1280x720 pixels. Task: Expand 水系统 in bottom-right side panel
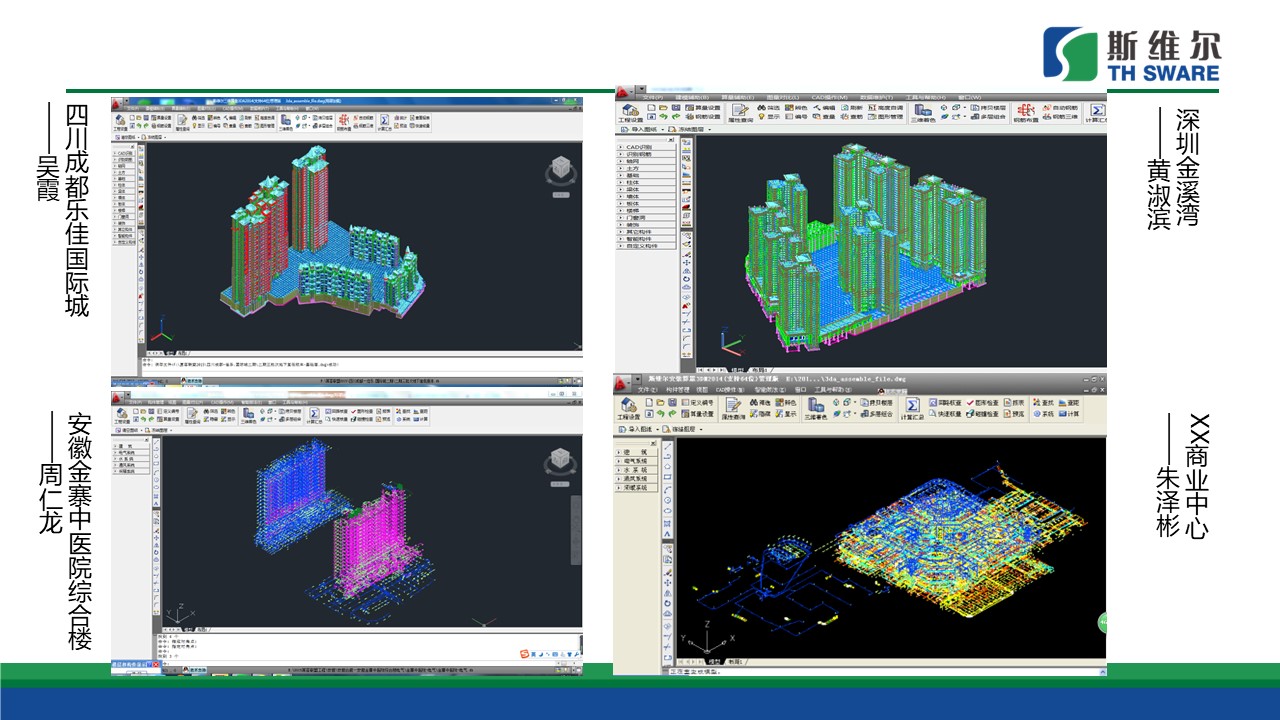click(x=636, y=469)
